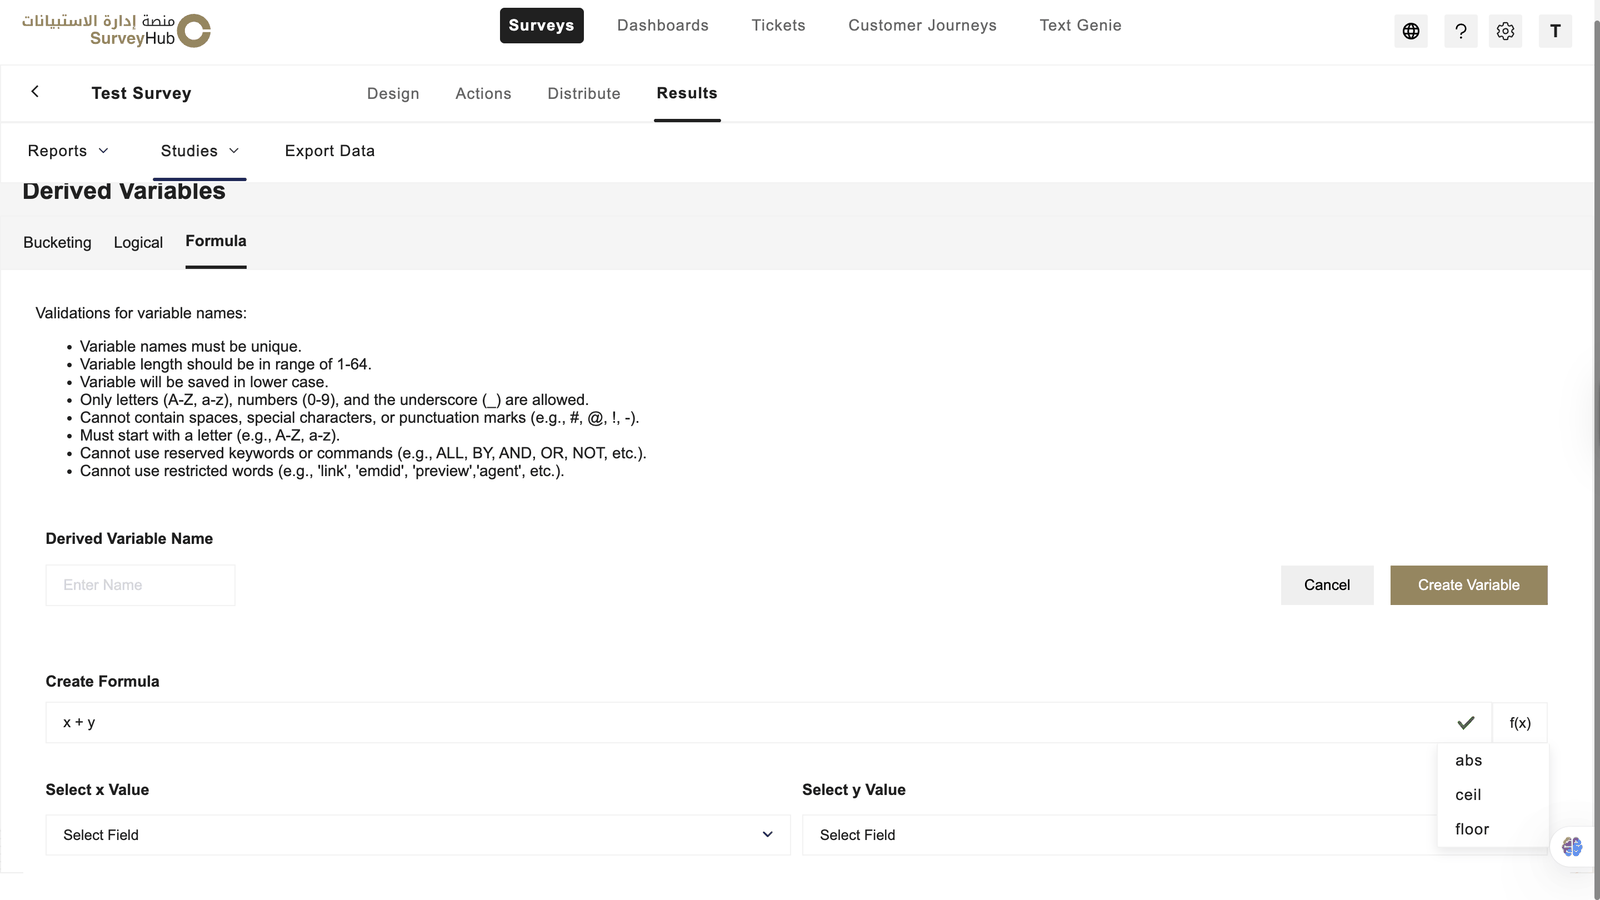Image resolution: width=1600 pixels, height=900 pixels.
Task: Open the Distribute tab
Action: (584, 93)
